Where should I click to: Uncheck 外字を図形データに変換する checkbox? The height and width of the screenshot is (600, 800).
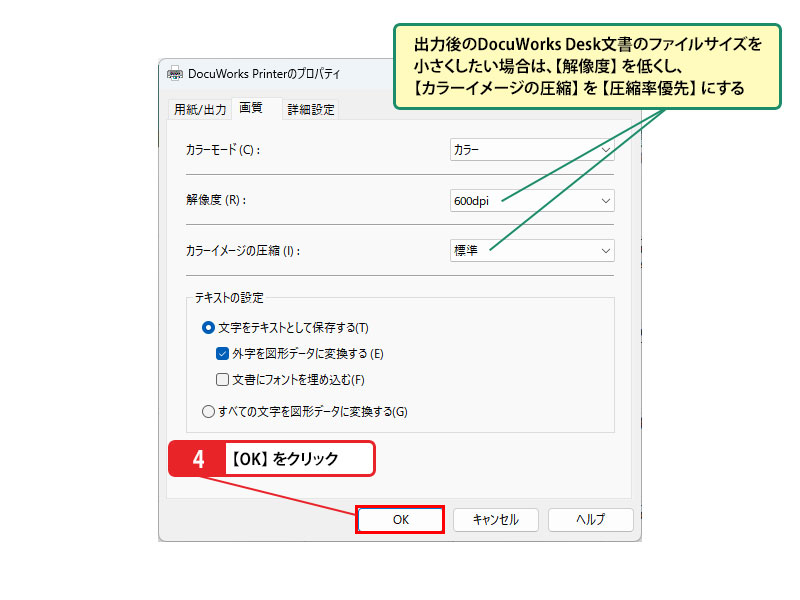click(x=222, y=354)
